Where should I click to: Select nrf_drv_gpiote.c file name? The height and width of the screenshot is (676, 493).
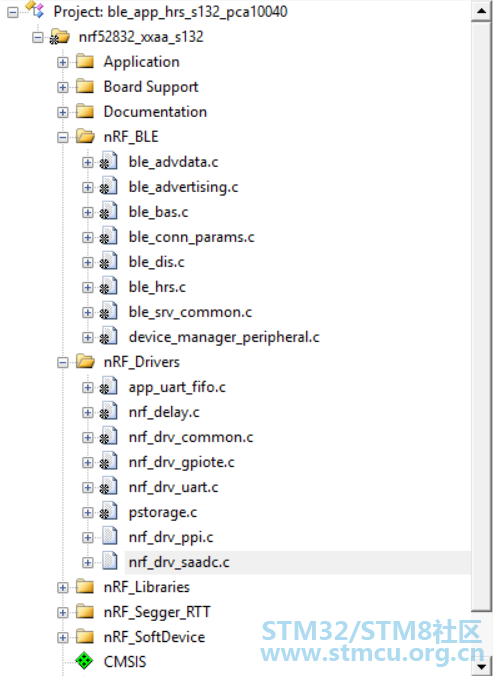coord(181,462)
